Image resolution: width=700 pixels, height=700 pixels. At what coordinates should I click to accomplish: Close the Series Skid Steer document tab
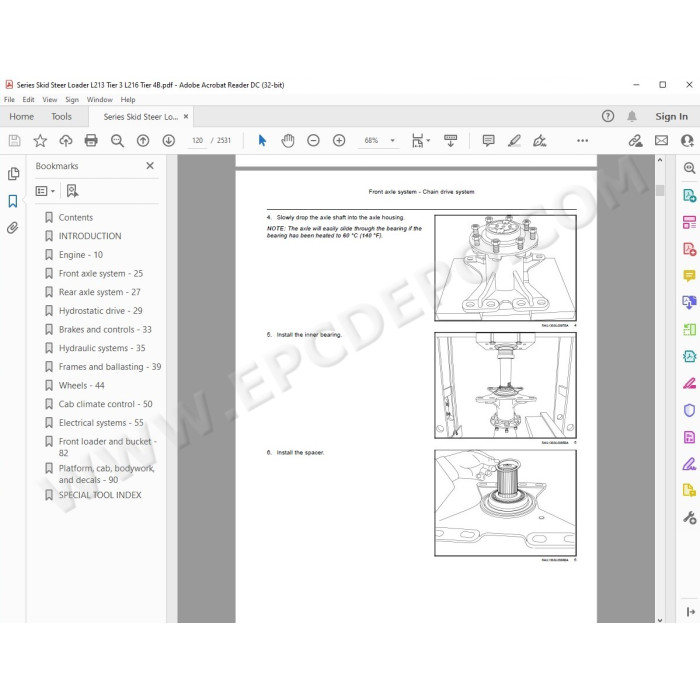point(186,117)
